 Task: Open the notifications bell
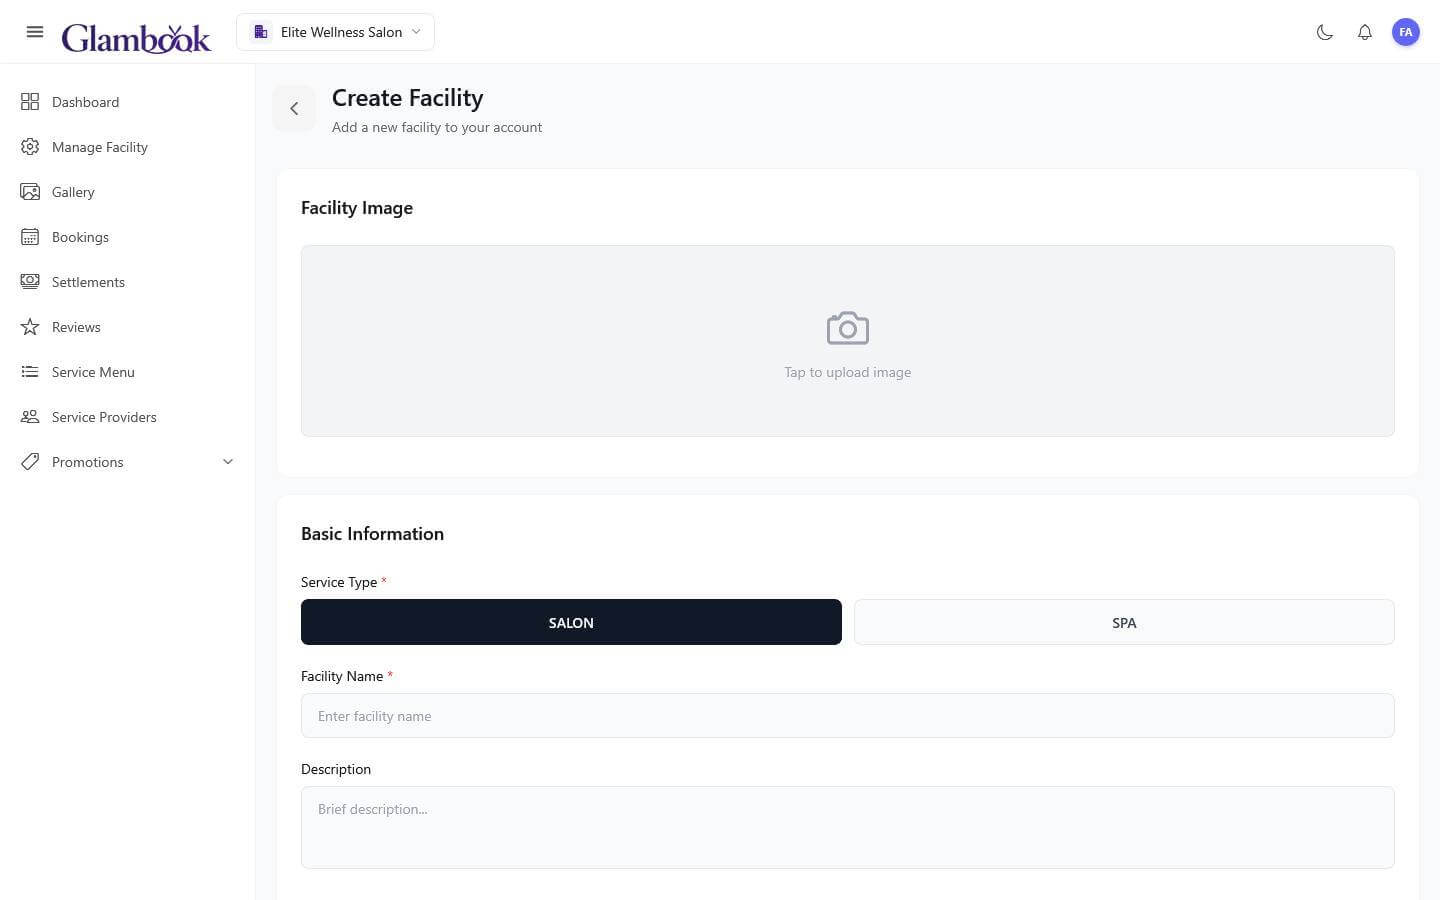click(1365, 32)
